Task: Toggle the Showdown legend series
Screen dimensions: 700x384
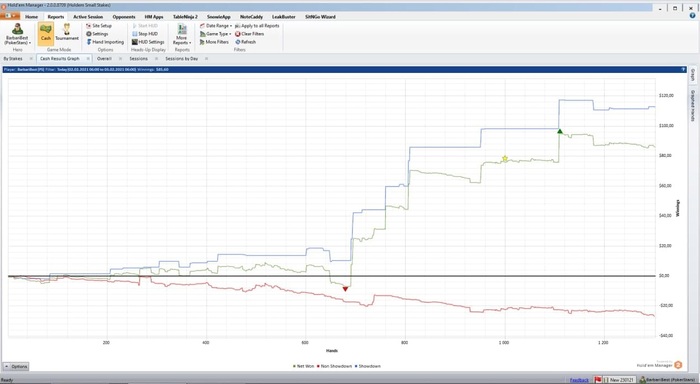Action: click(368, 366)
